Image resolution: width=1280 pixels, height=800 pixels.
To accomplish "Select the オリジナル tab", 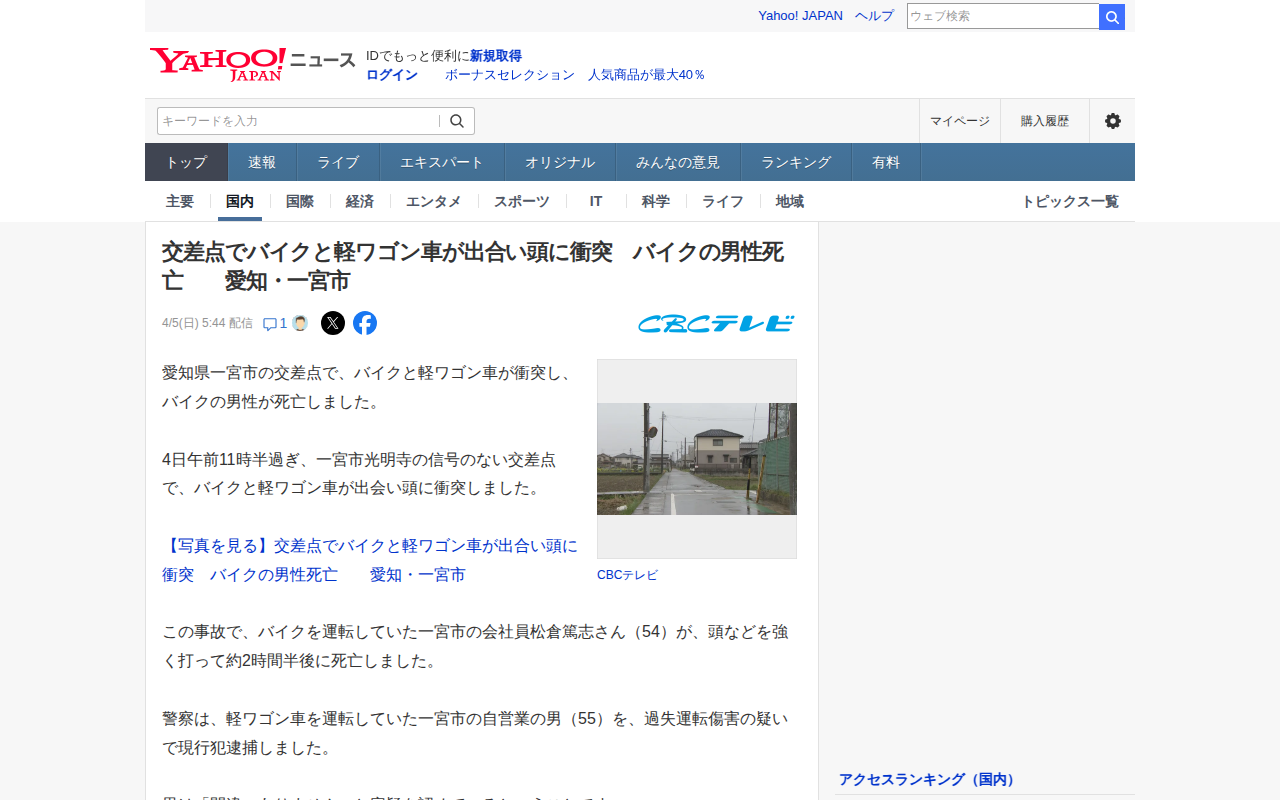I will 560,162.
